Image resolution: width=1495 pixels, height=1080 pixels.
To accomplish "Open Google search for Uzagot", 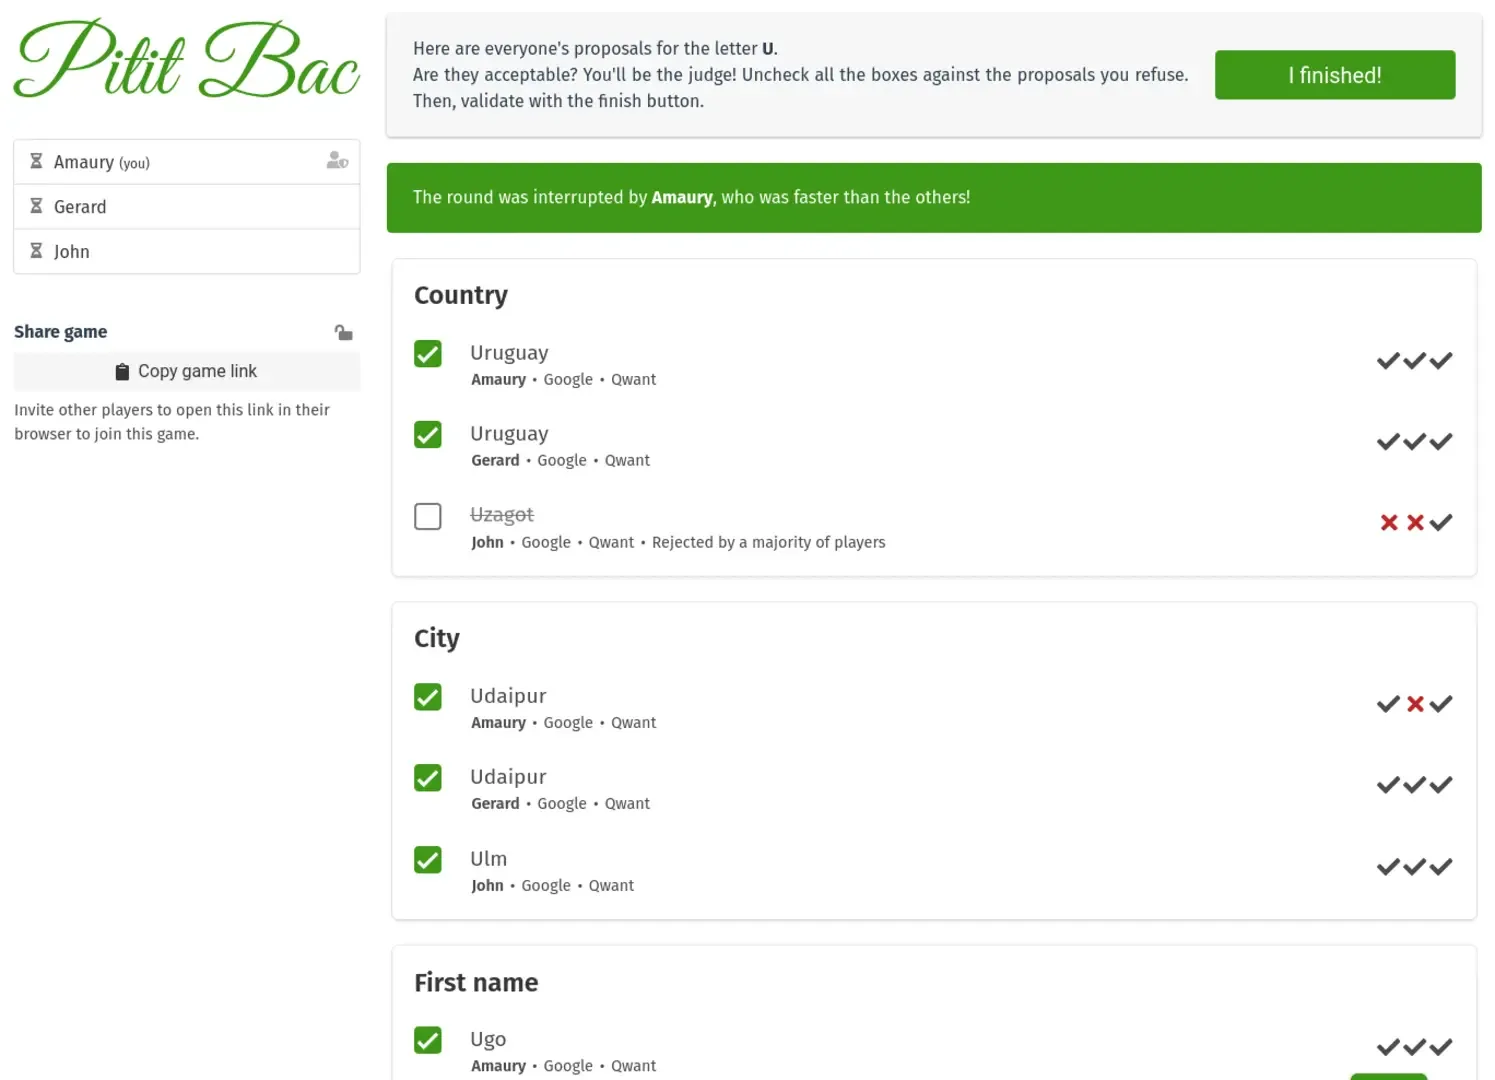I will pos(546,542).
